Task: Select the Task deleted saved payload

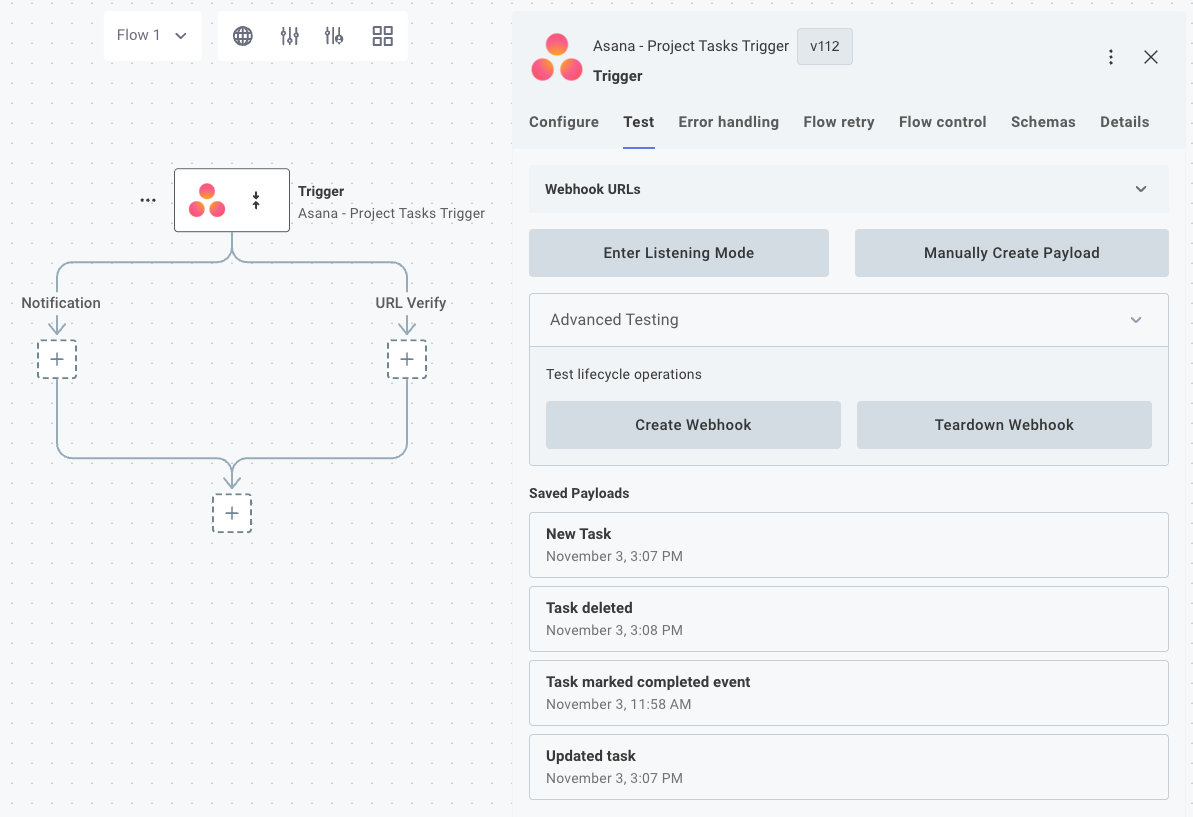Action: coord(848,618)
